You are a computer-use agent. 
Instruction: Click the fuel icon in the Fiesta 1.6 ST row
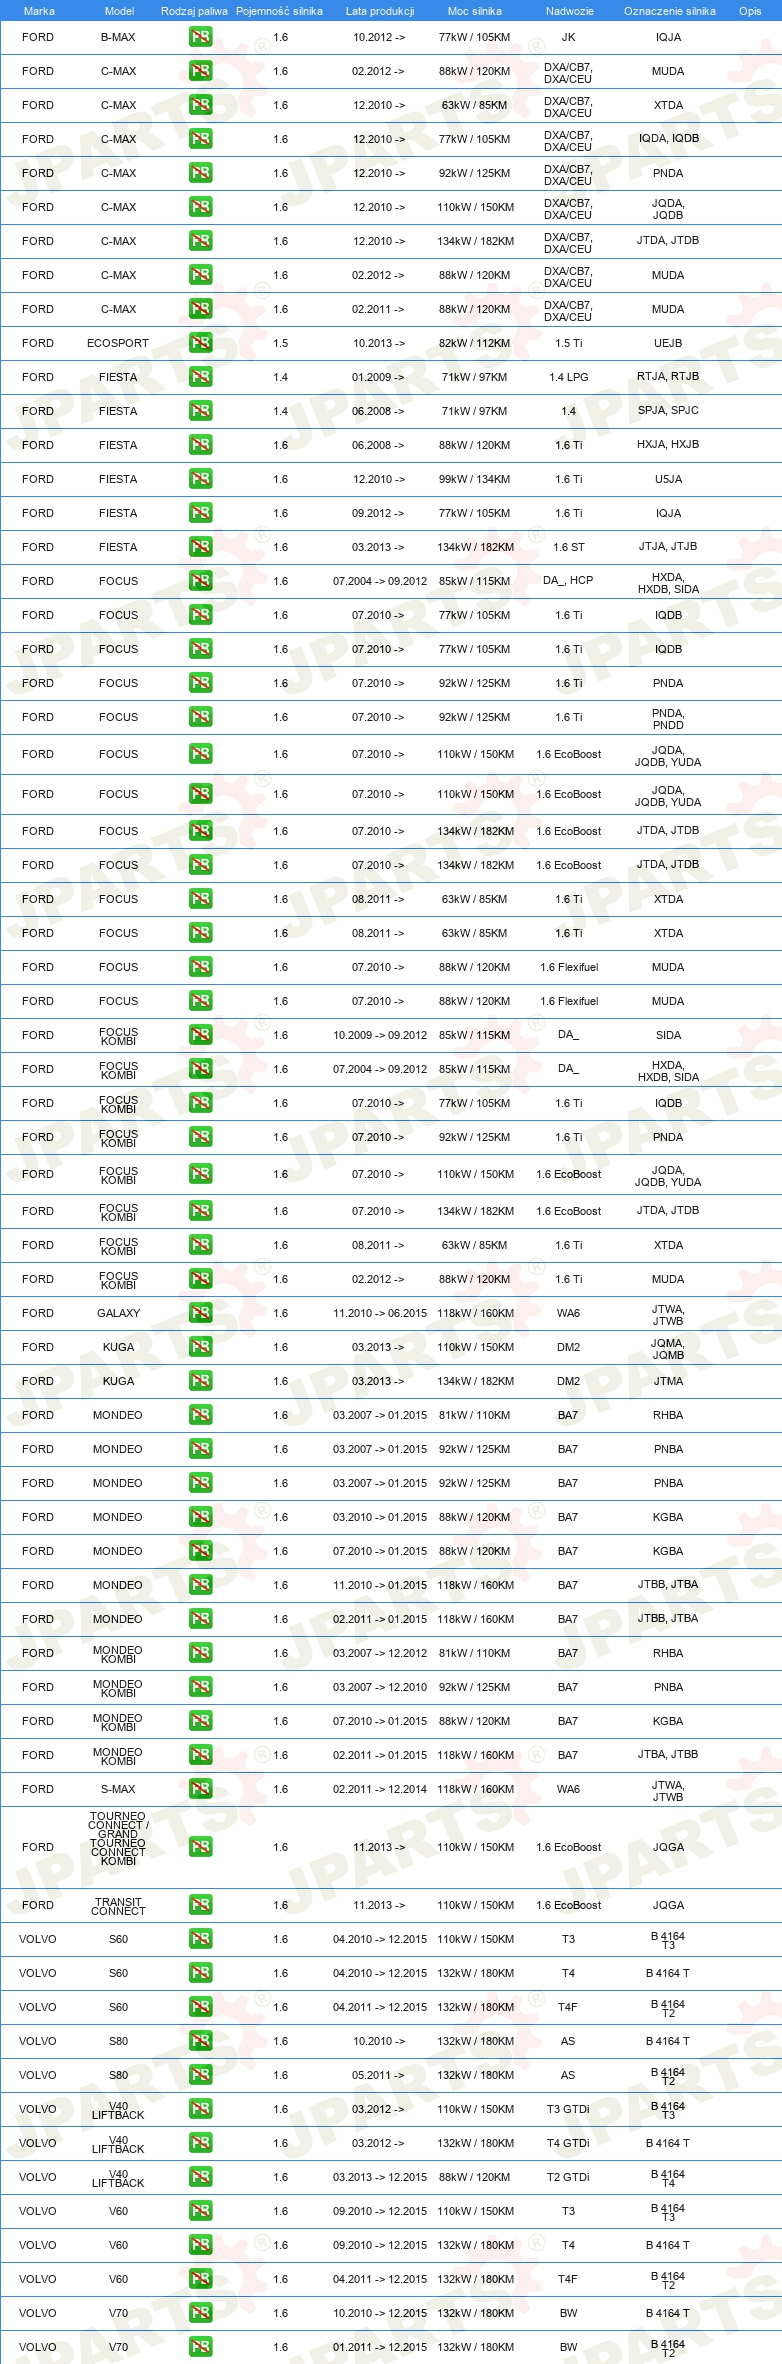201,547
